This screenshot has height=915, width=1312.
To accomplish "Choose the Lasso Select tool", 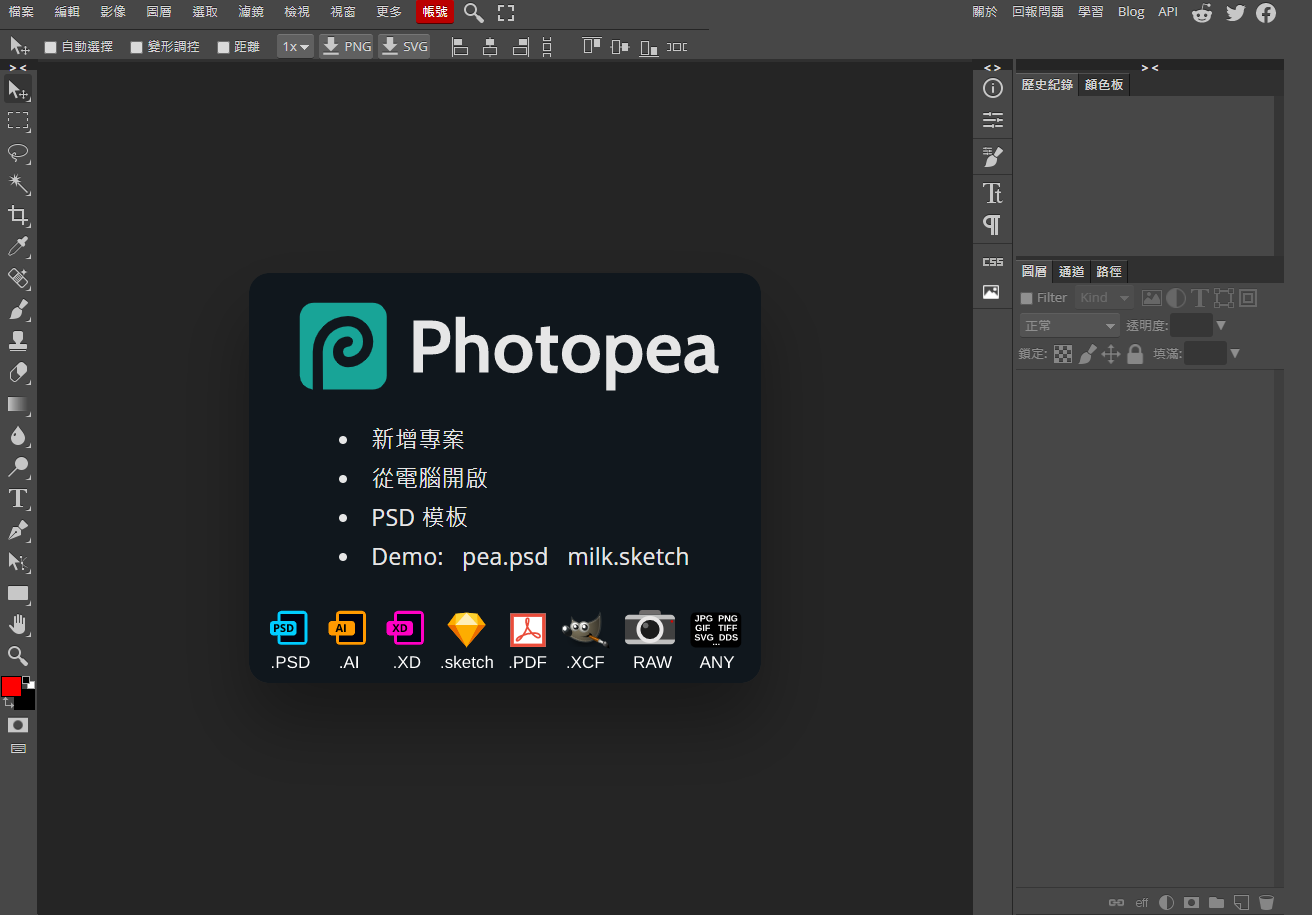I will tap(18, 153).
